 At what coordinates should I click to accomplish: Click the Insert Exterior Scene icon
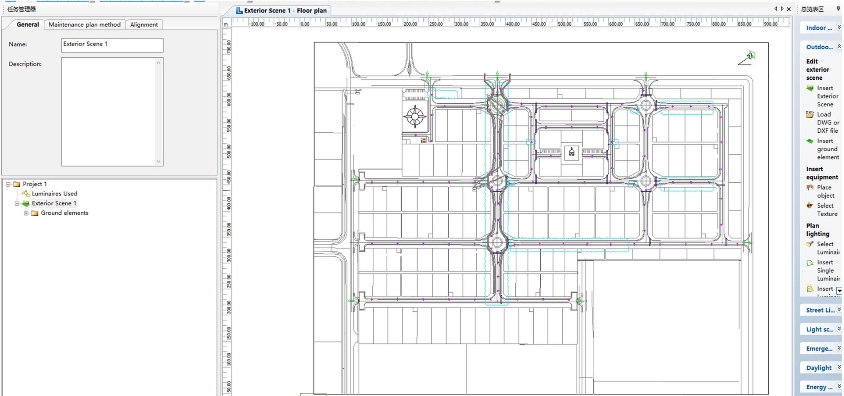point(810,88)
